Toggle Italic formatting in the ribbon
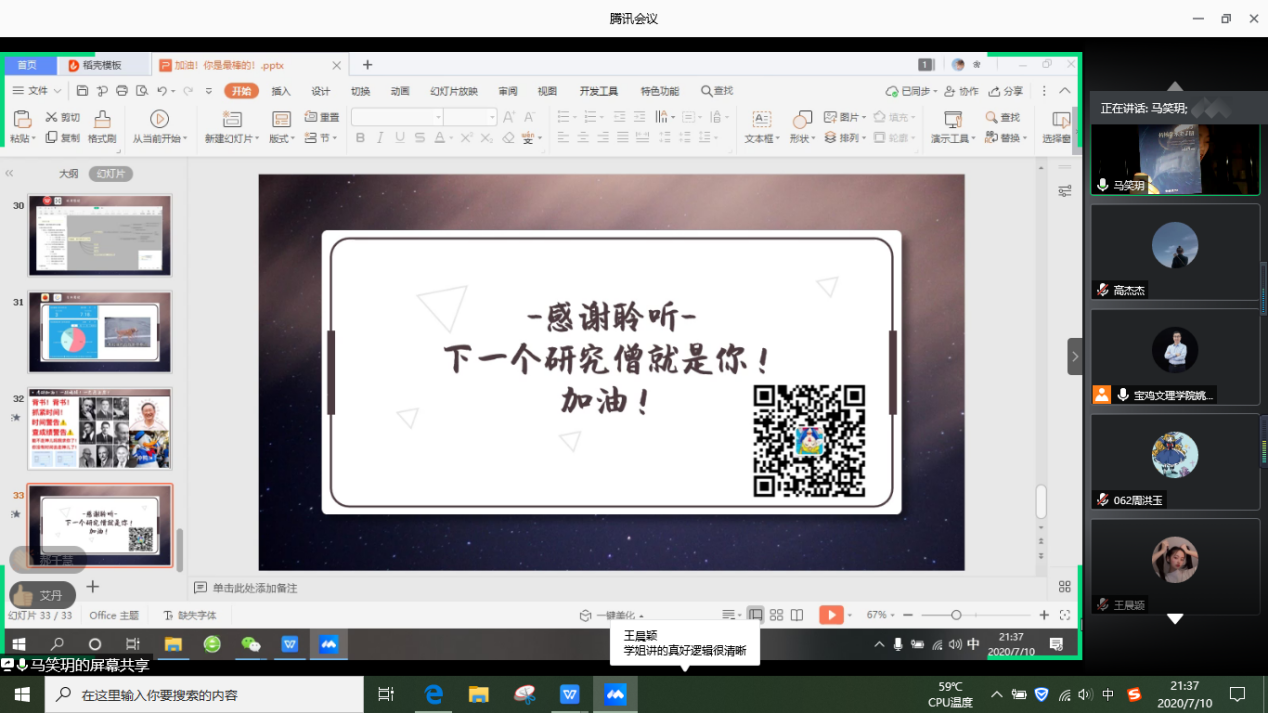This screenshot has width=1268, height=713. click(380, 138)
